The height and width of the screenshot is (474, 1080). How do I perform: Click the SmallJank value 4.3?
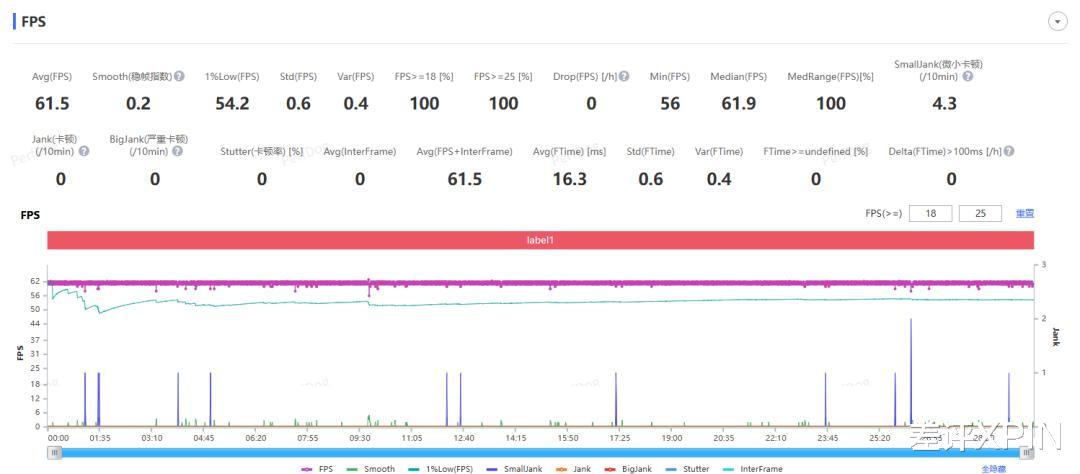pos(943,103)
